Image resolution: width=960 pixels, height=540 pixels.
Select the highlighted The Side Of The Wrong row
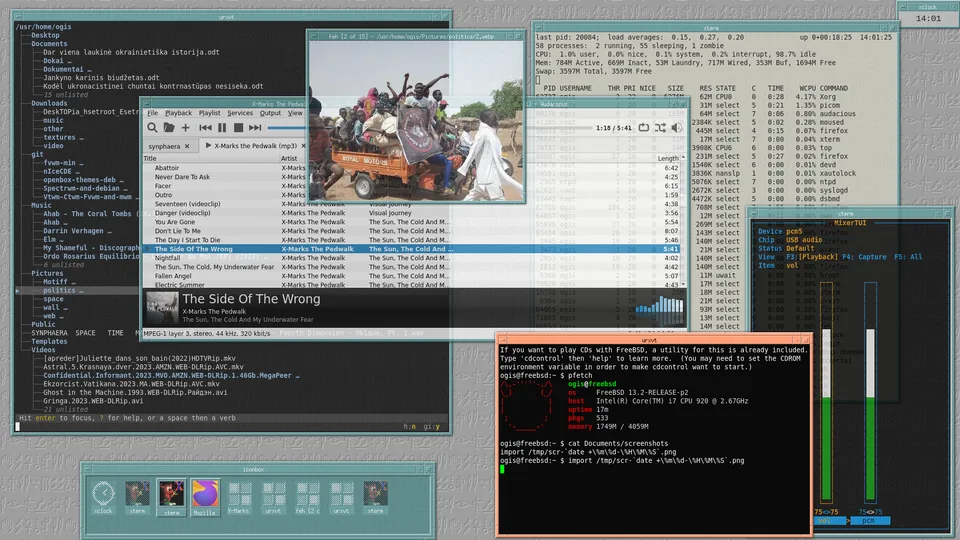point(411,249)
